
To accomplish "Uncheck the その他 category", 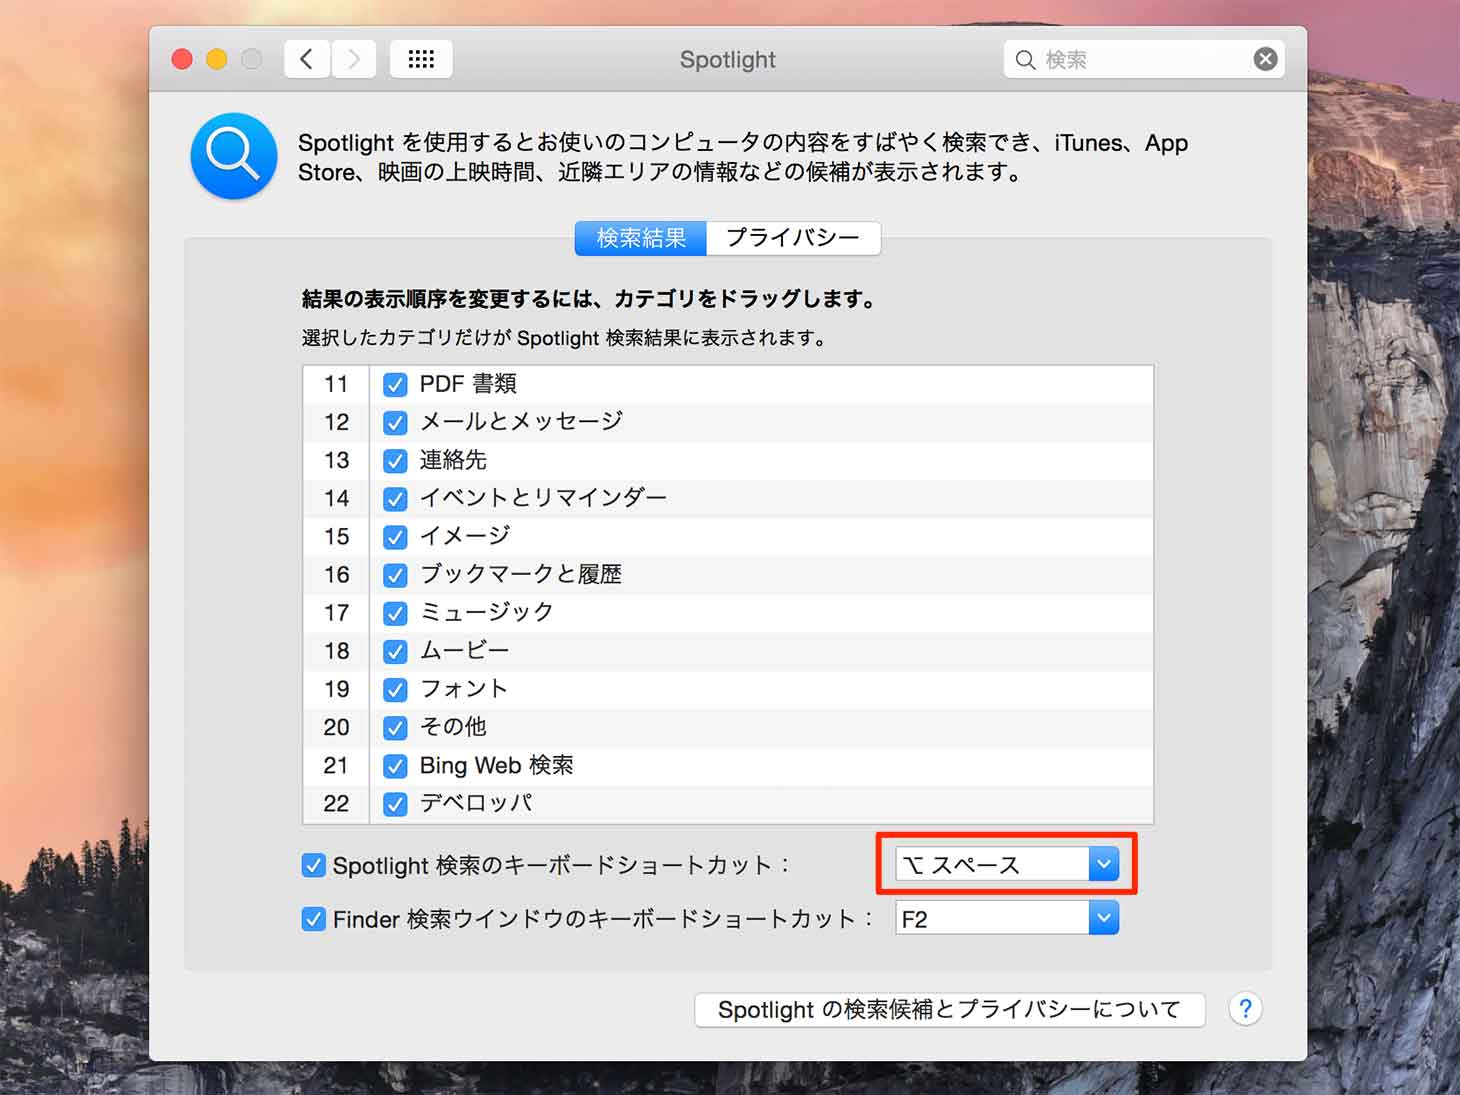I will pyautogui.click(x=395, y=727).
